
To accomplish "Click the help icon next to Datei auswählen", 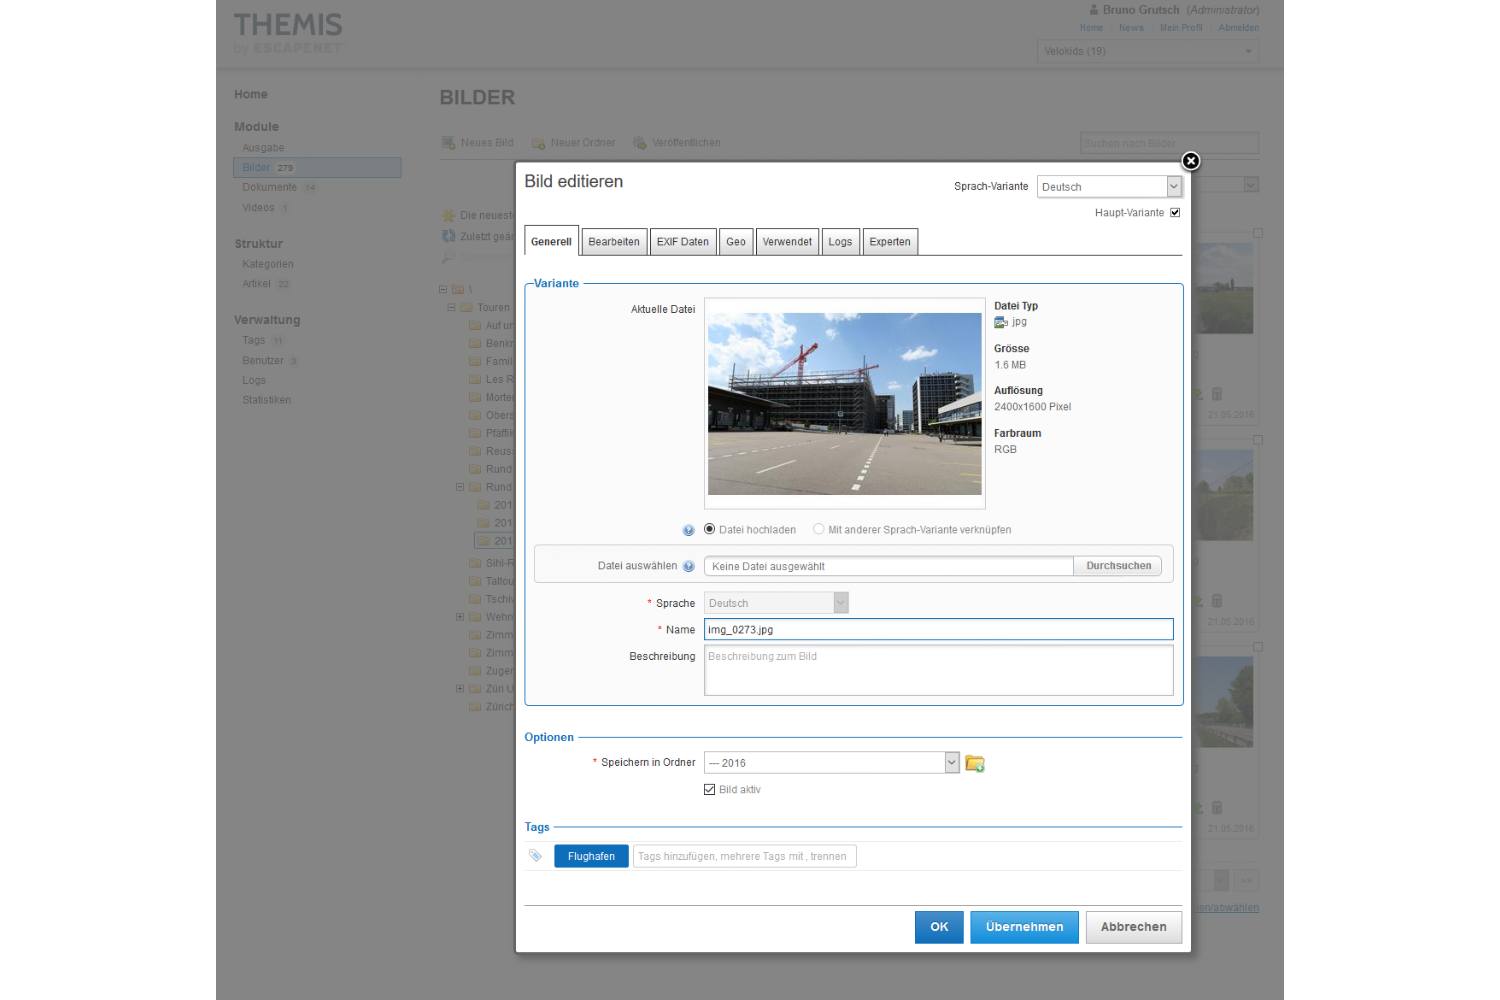I will pyautogui.click(x=688, y=566).
